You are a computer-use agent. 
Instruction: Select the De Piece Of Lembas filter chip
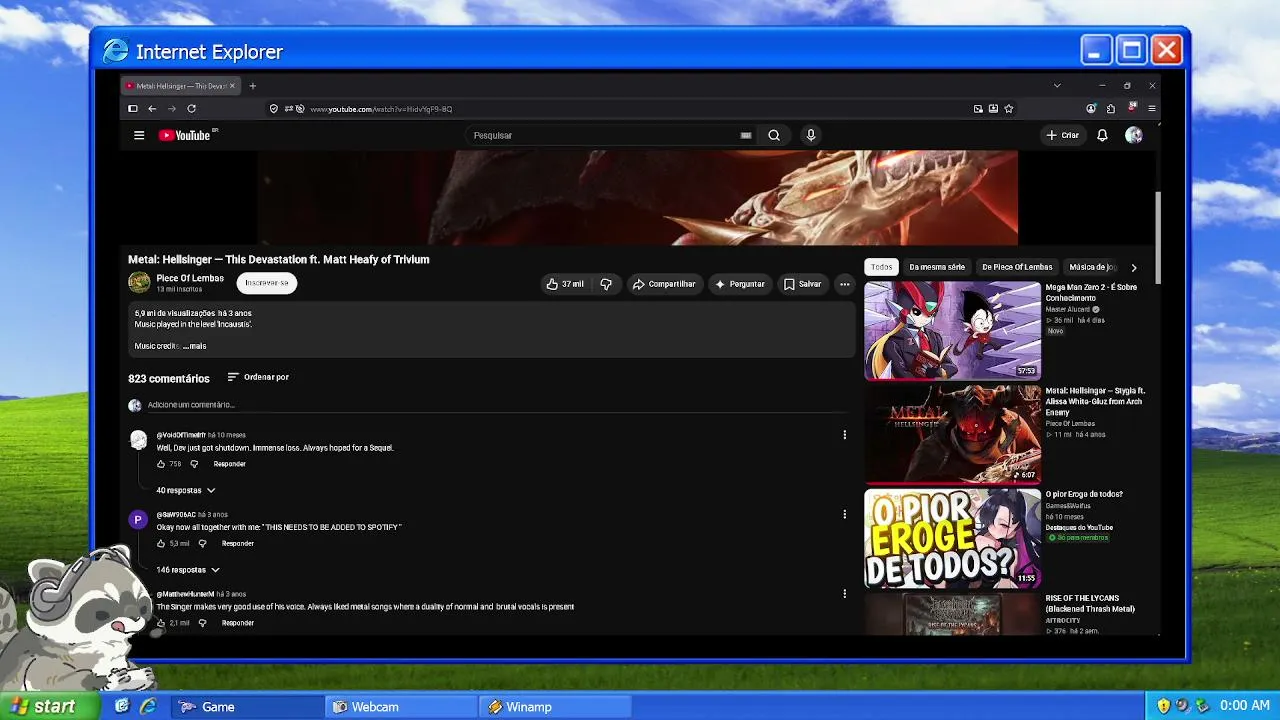tap(1017, 267)
